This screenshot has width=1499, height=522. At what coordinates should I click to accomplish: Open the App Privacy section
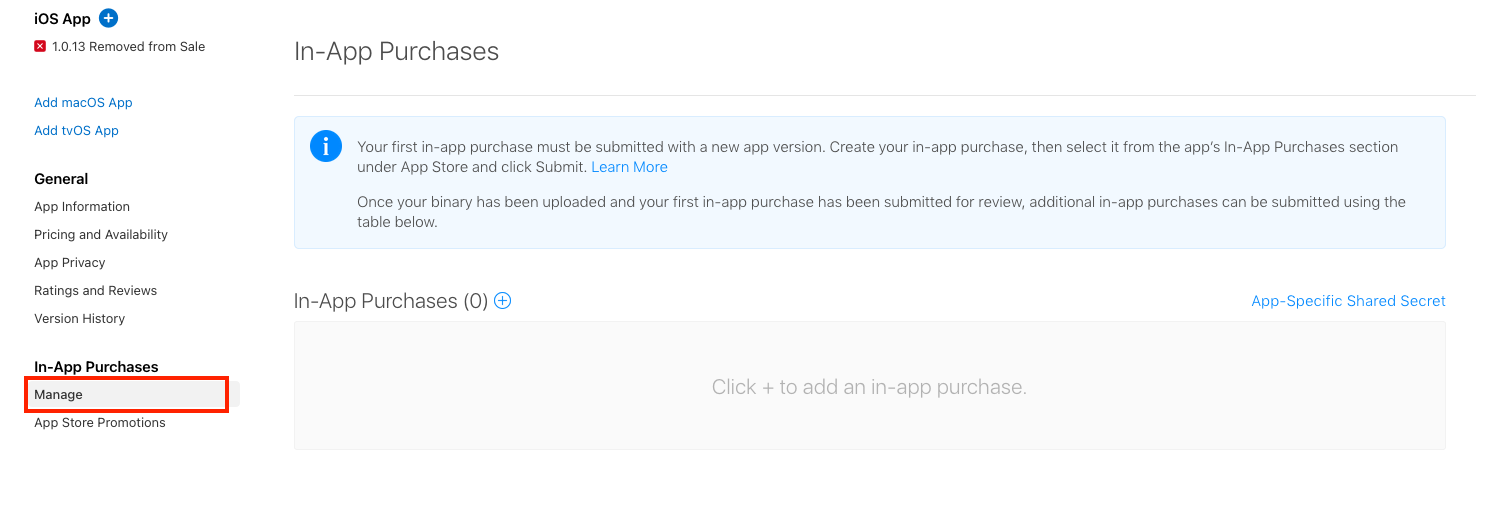[70, 262]
